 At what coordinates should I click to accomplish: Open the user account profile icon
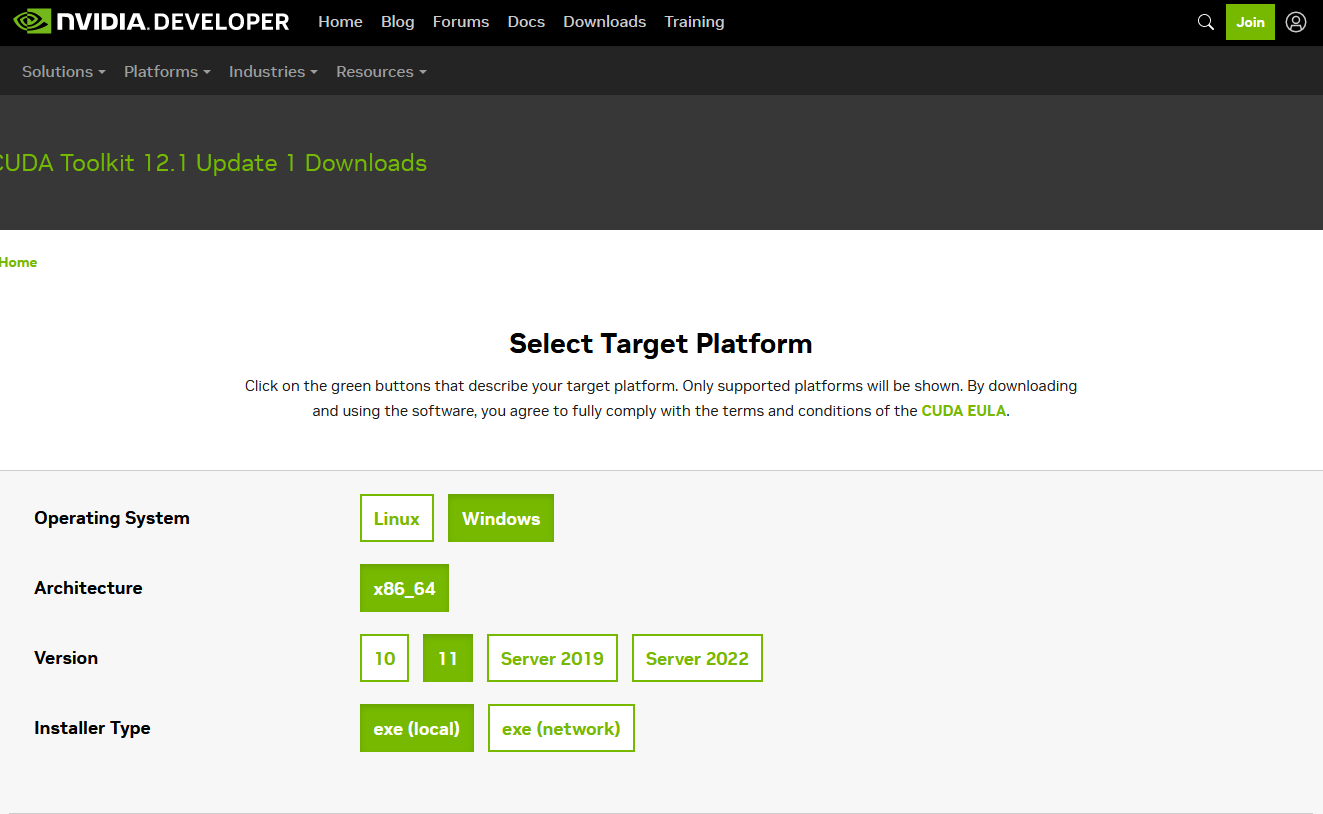click(x=1296, y=22)
